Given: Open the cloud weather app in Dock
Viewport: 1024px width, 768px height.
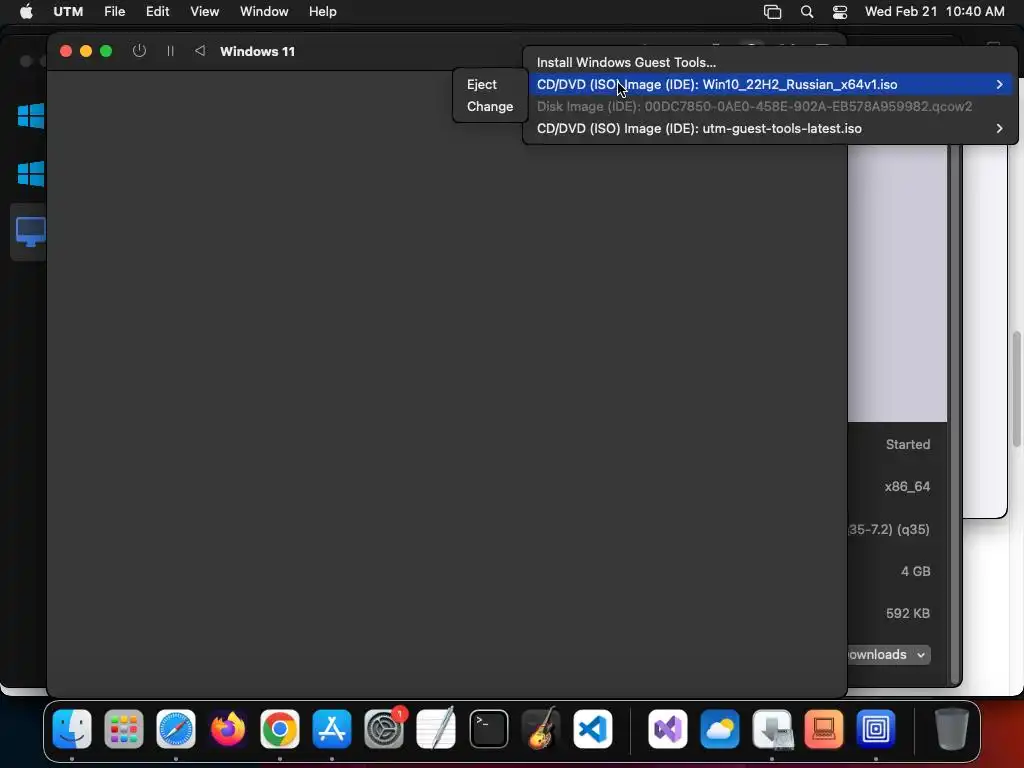Looking at the screenshot, I should tap(720, 729).
